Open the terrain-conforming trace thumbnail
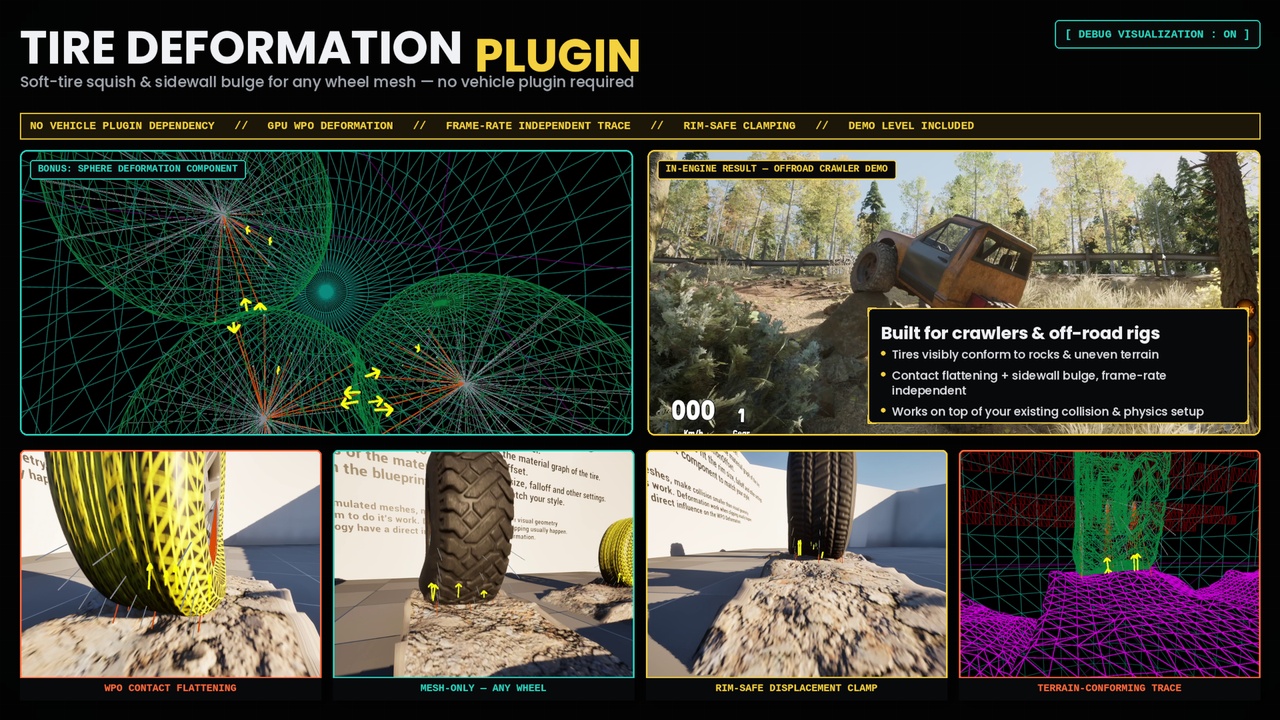This screenshot has height=720, width=1280. point(1109,564)
